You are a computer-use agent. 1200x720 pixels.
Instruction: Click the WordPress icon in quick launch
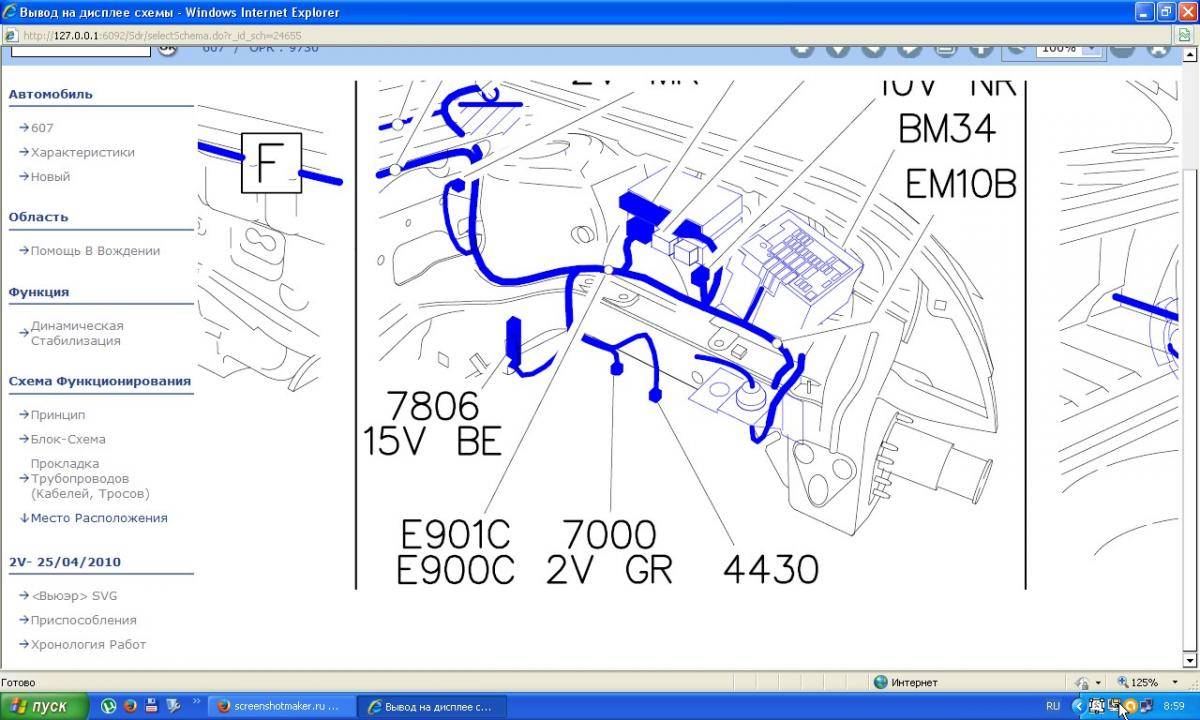coord(109,706)
